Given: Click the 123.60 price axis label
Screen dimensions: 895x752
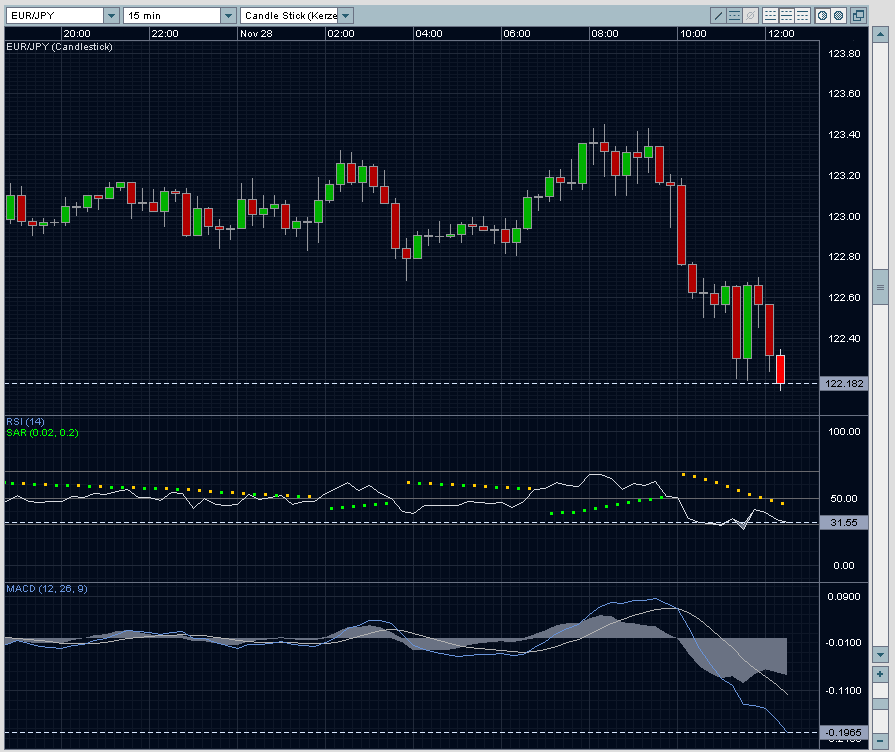Looking at the screenshot, I should (844, 94).
